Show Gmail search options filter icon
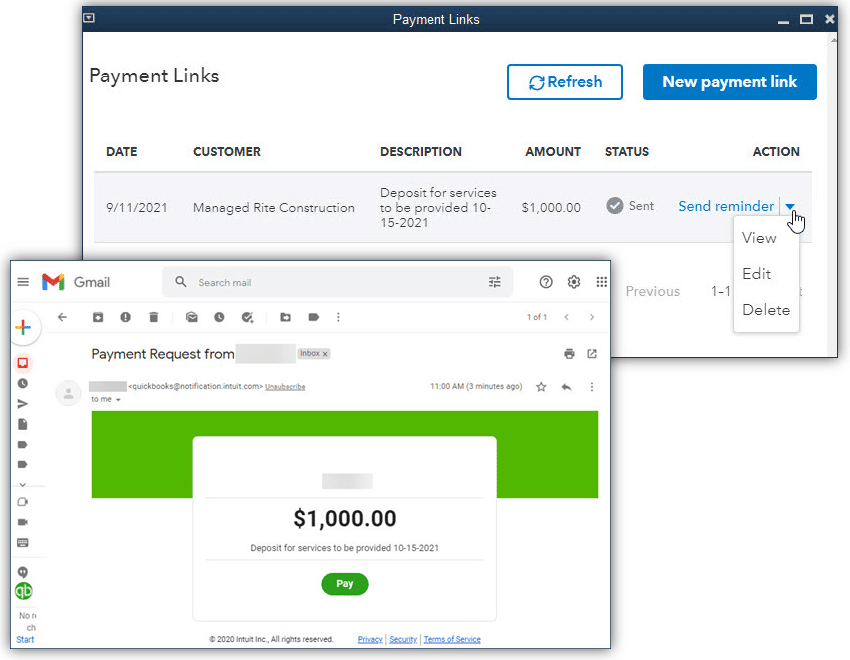 click(494, 282)
